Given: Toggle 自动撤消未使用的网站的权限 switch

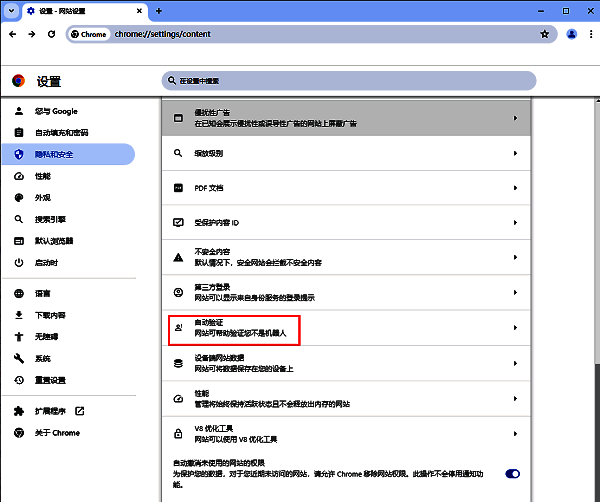Looking at the screenshot, I should coord(513,473).
